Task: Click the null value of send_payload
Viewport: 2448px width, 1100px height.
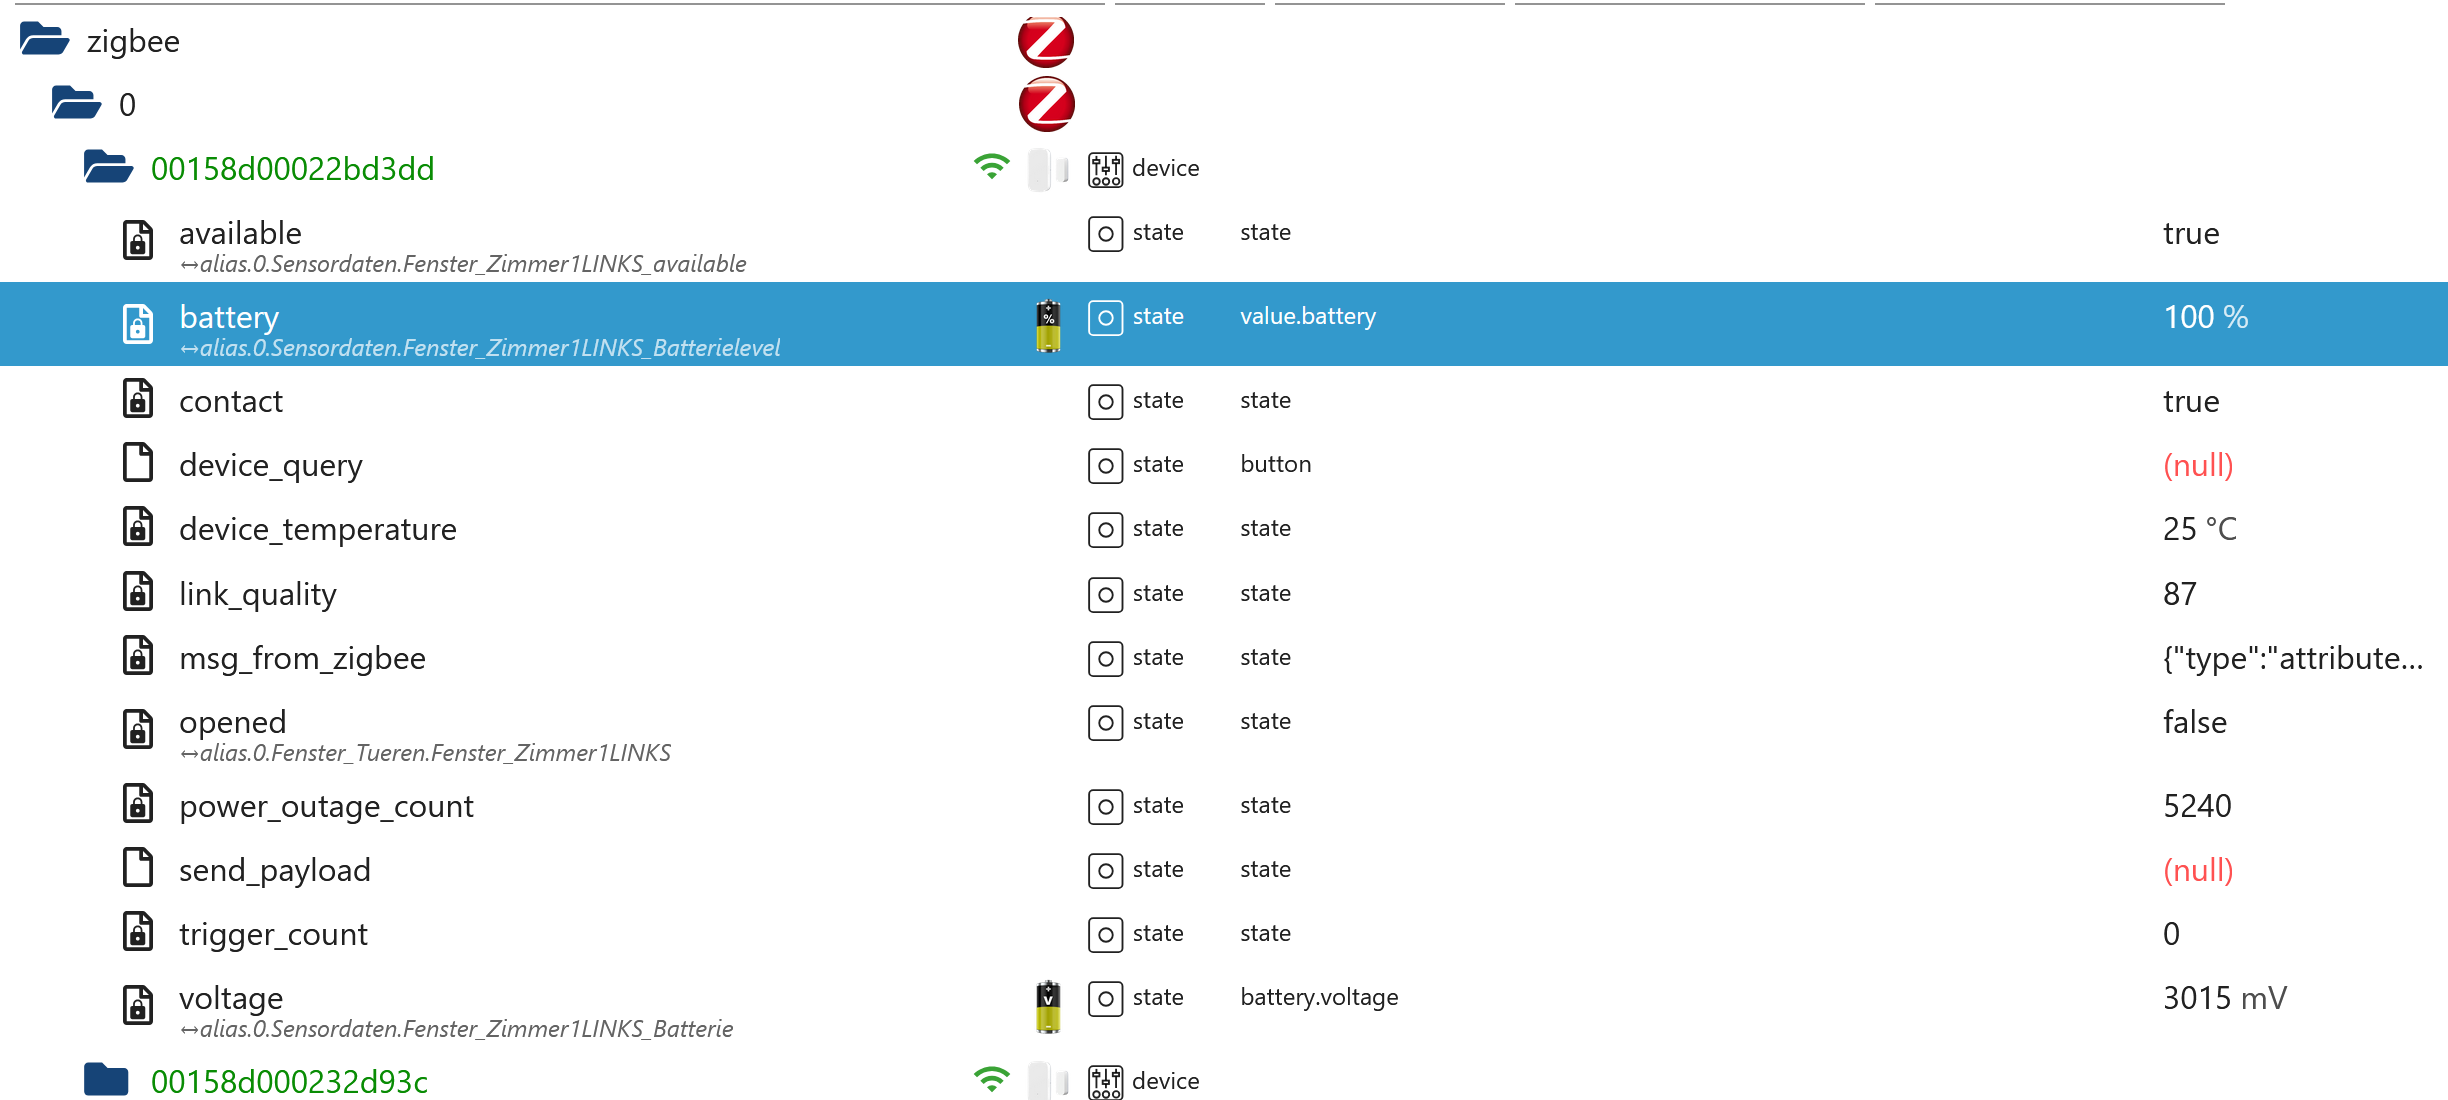Action: [2197, 870]
